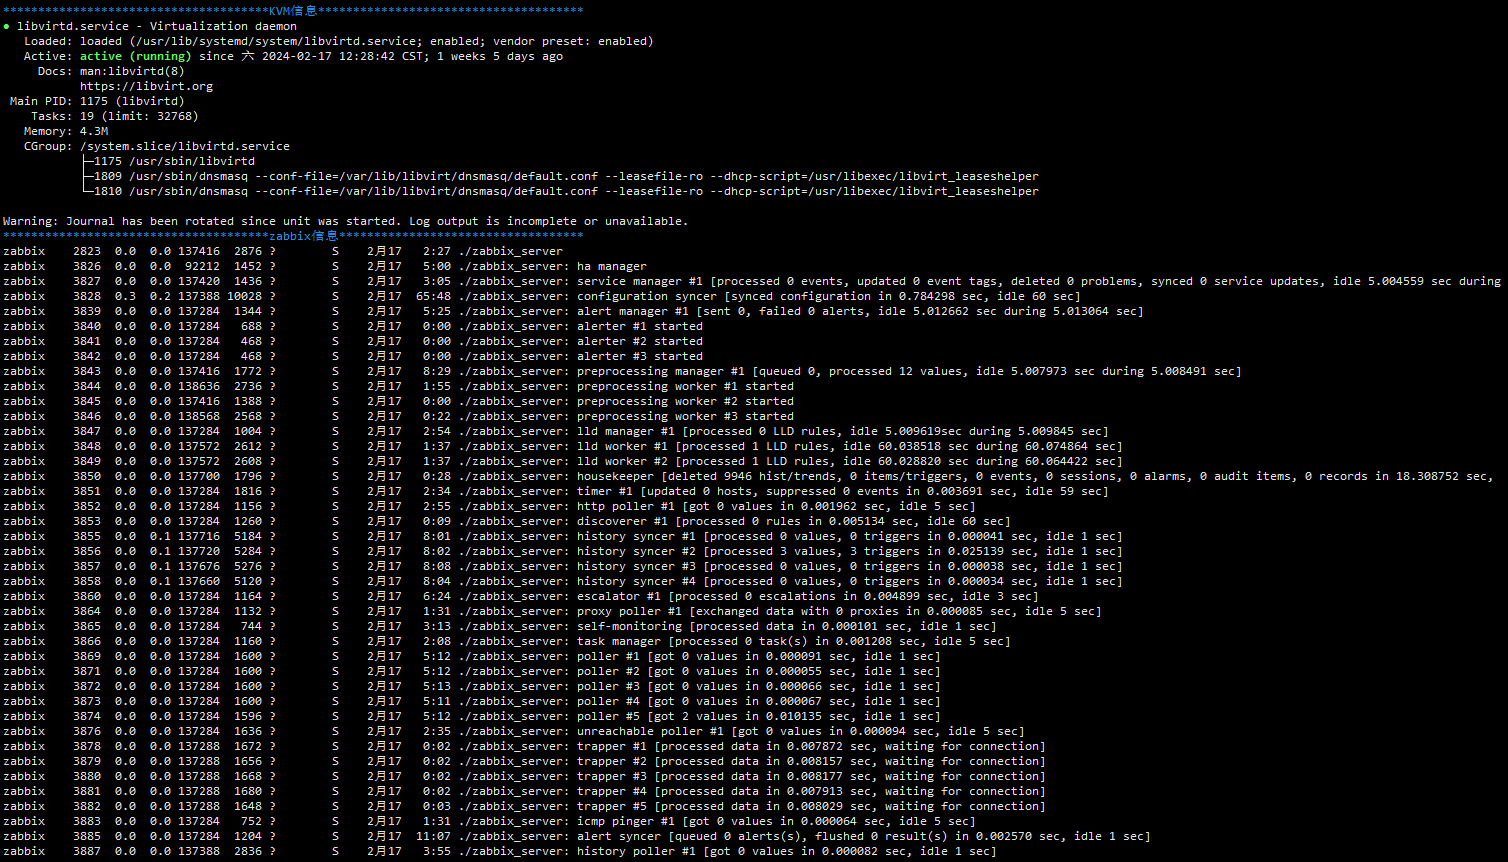Click the 'history syncer #3' row
1508x862 pixels.
click(562, 566)
